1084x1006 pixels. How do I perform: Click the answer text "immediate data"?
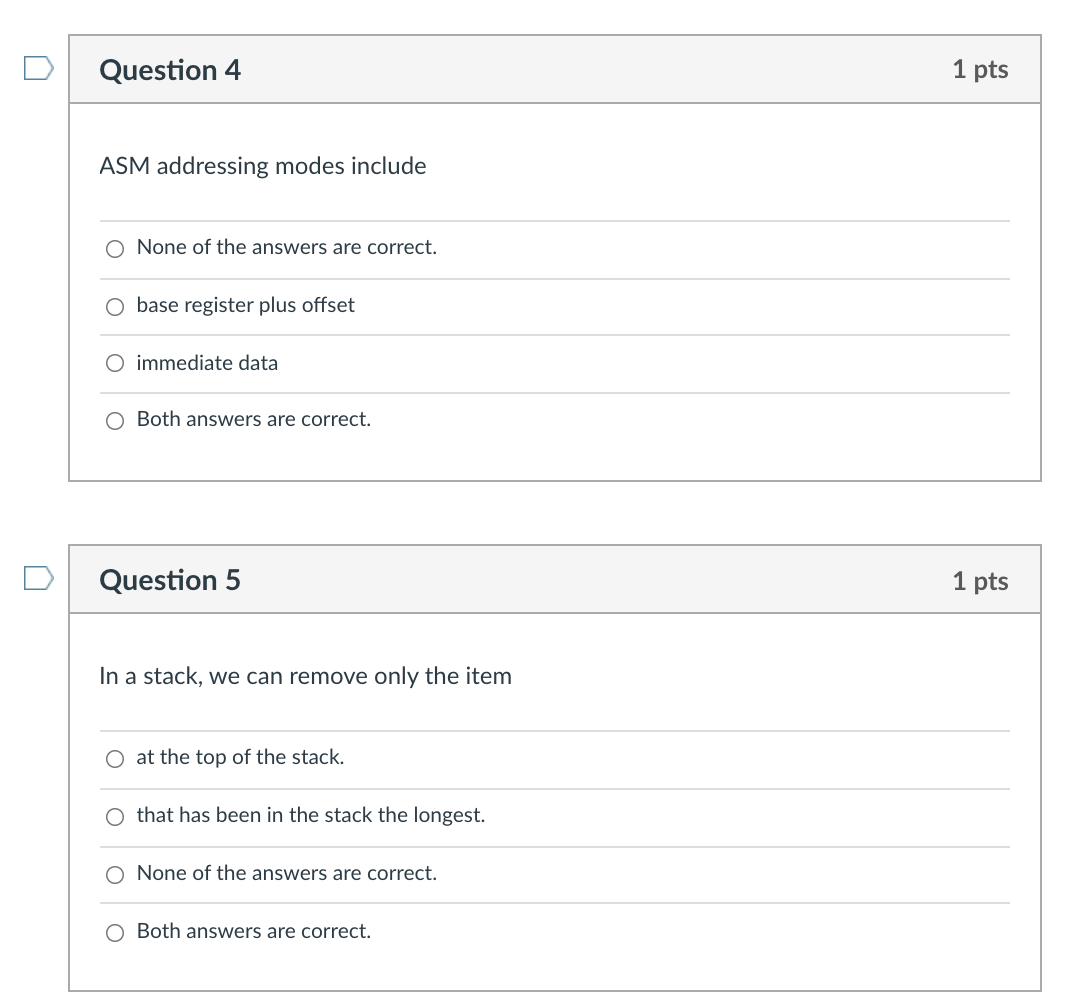[207, 363]
